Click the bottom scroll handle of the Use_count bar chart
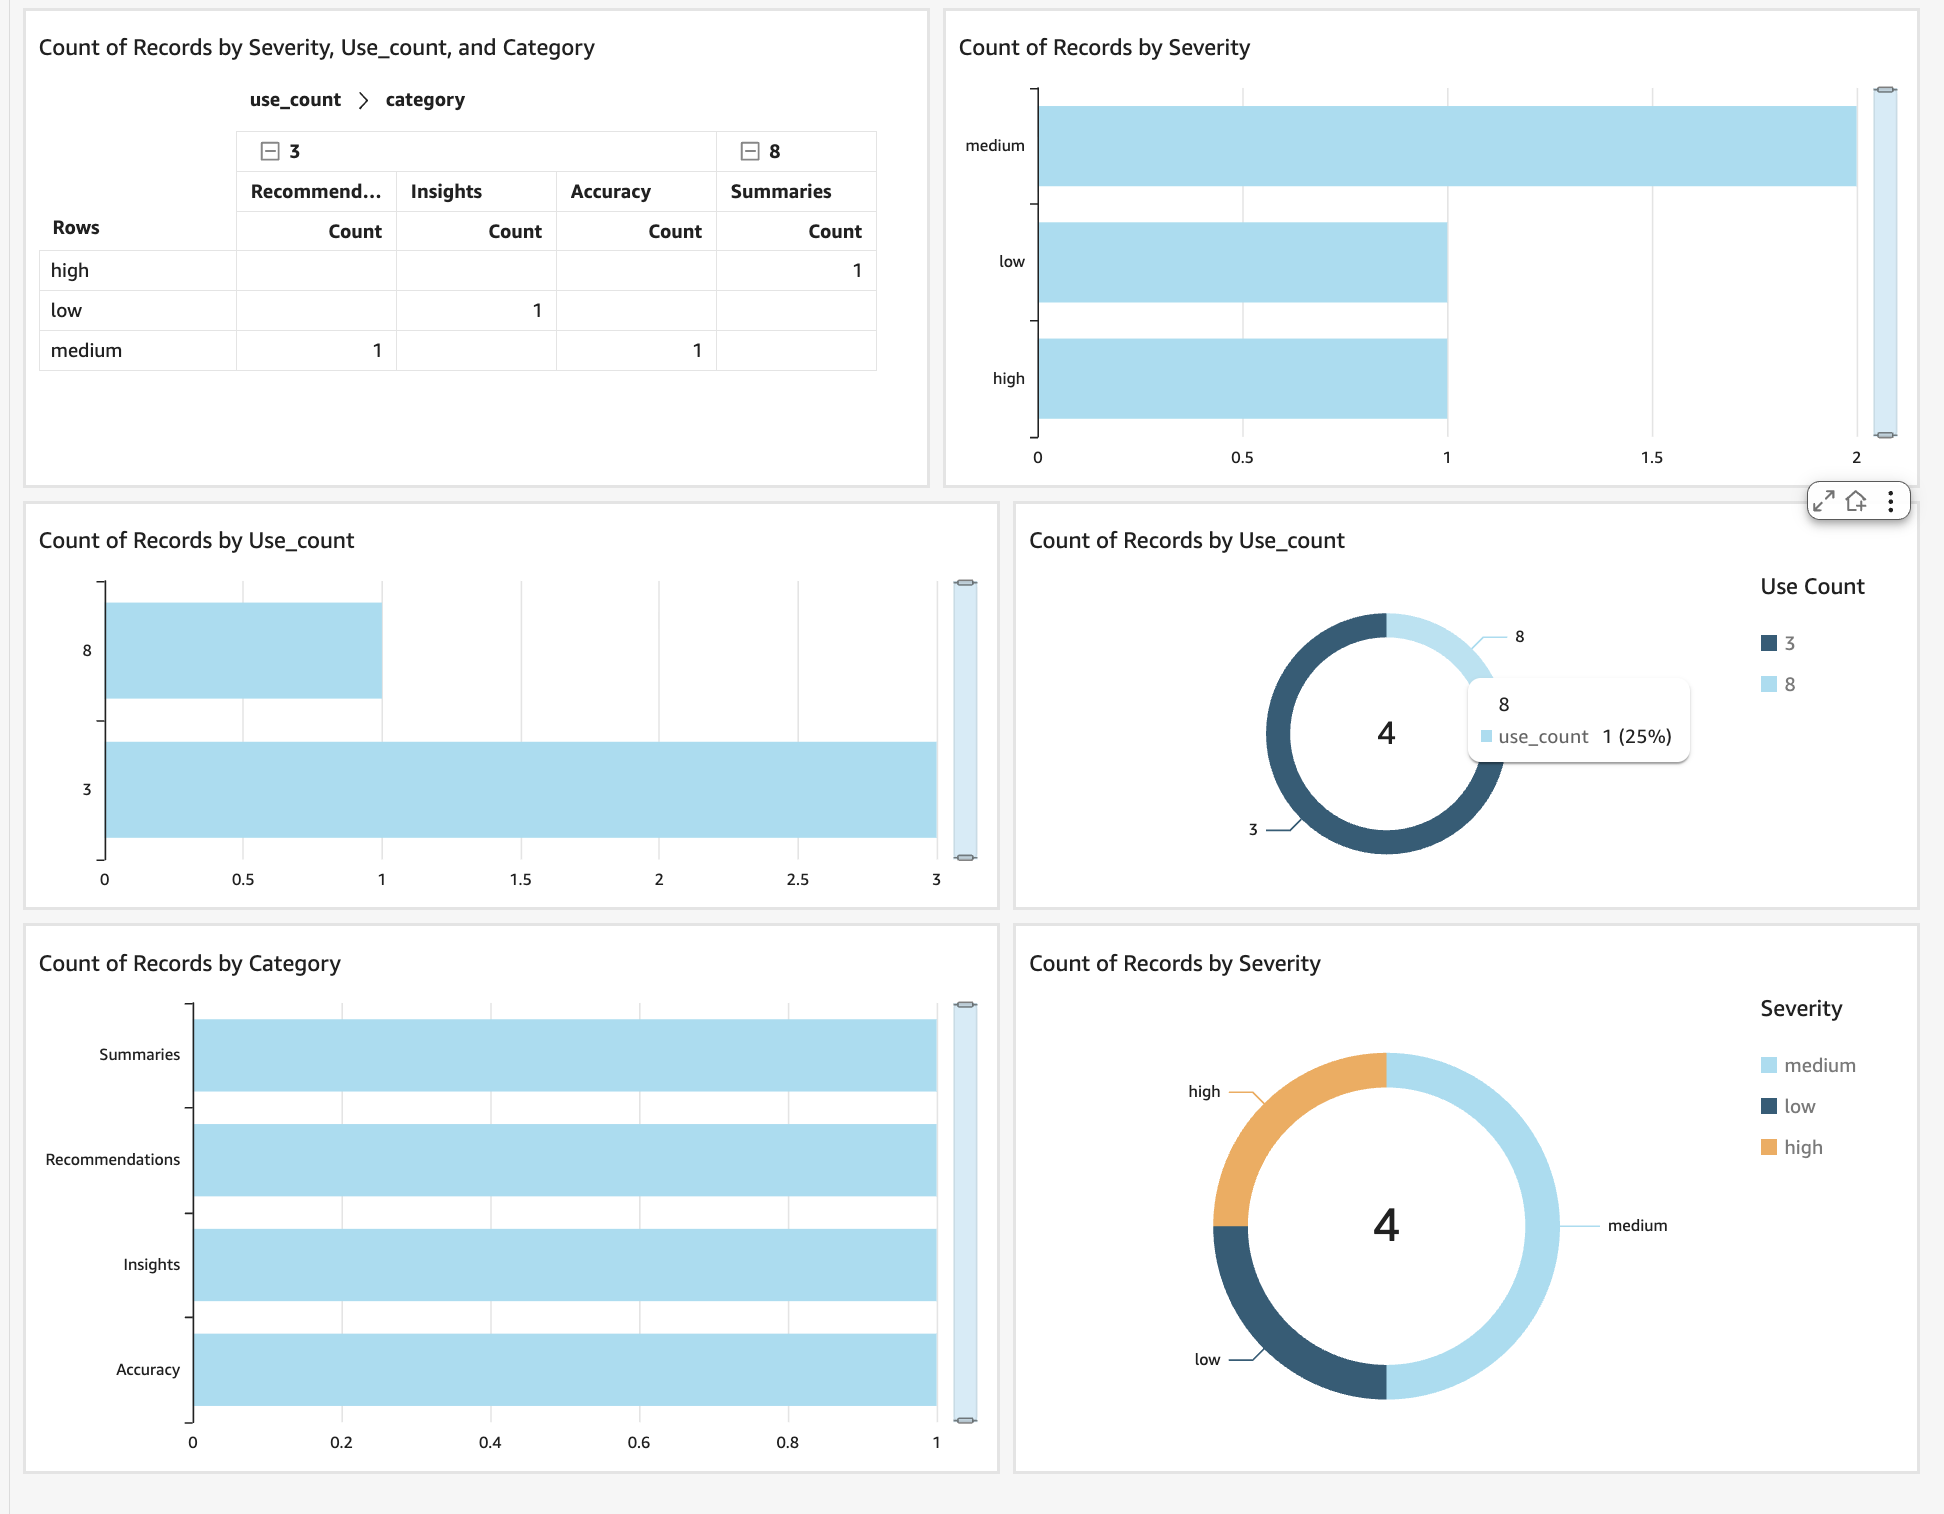This screenshot has height=1514, width=1944. 965,857
